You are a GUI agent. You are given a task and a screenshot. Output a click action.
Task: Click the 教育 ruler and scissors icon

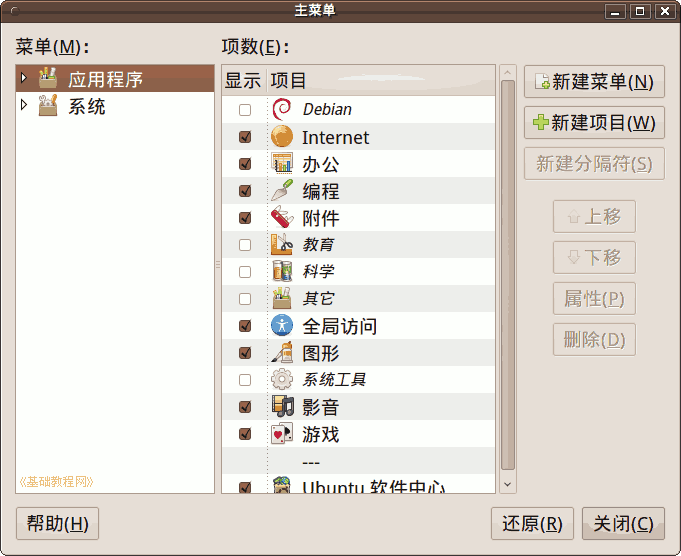[x=281, y=244]
